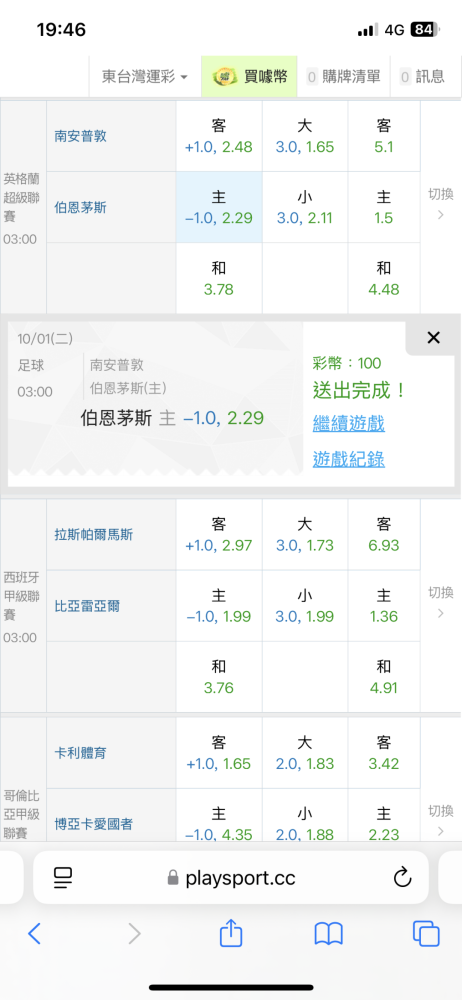This screenshot has width=462, height=1000.
Task: Click the 買噱幣 coin button
Action: coord(250,77)
